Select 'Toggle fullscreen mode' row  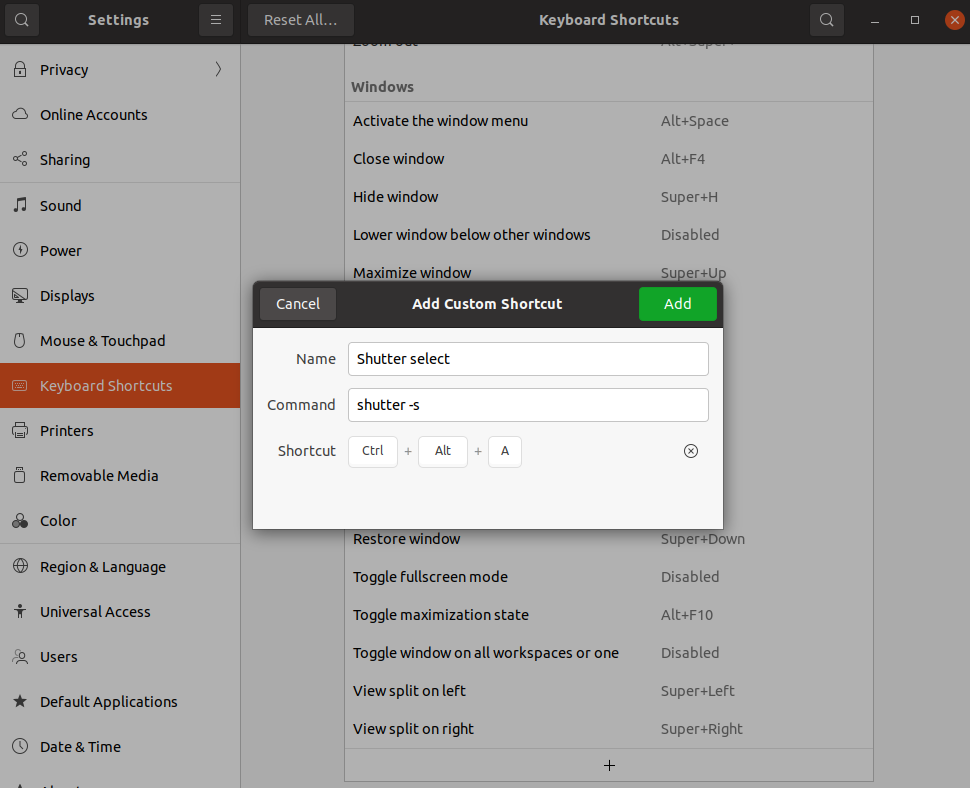click(x=609, y=577)
